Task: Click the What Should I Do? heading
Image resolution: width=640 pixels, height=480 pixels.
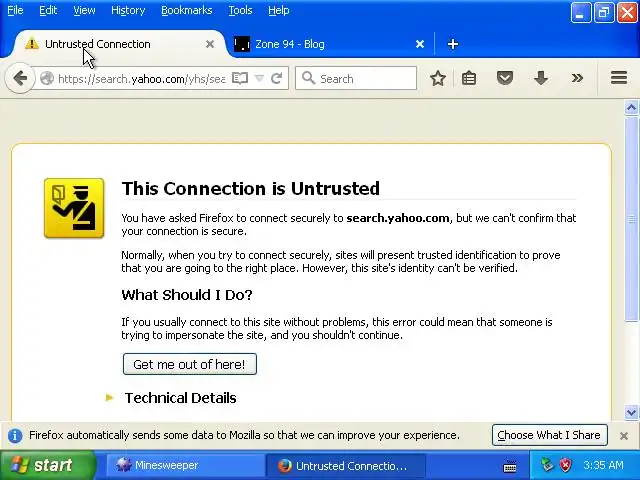Action: [187, 295]
